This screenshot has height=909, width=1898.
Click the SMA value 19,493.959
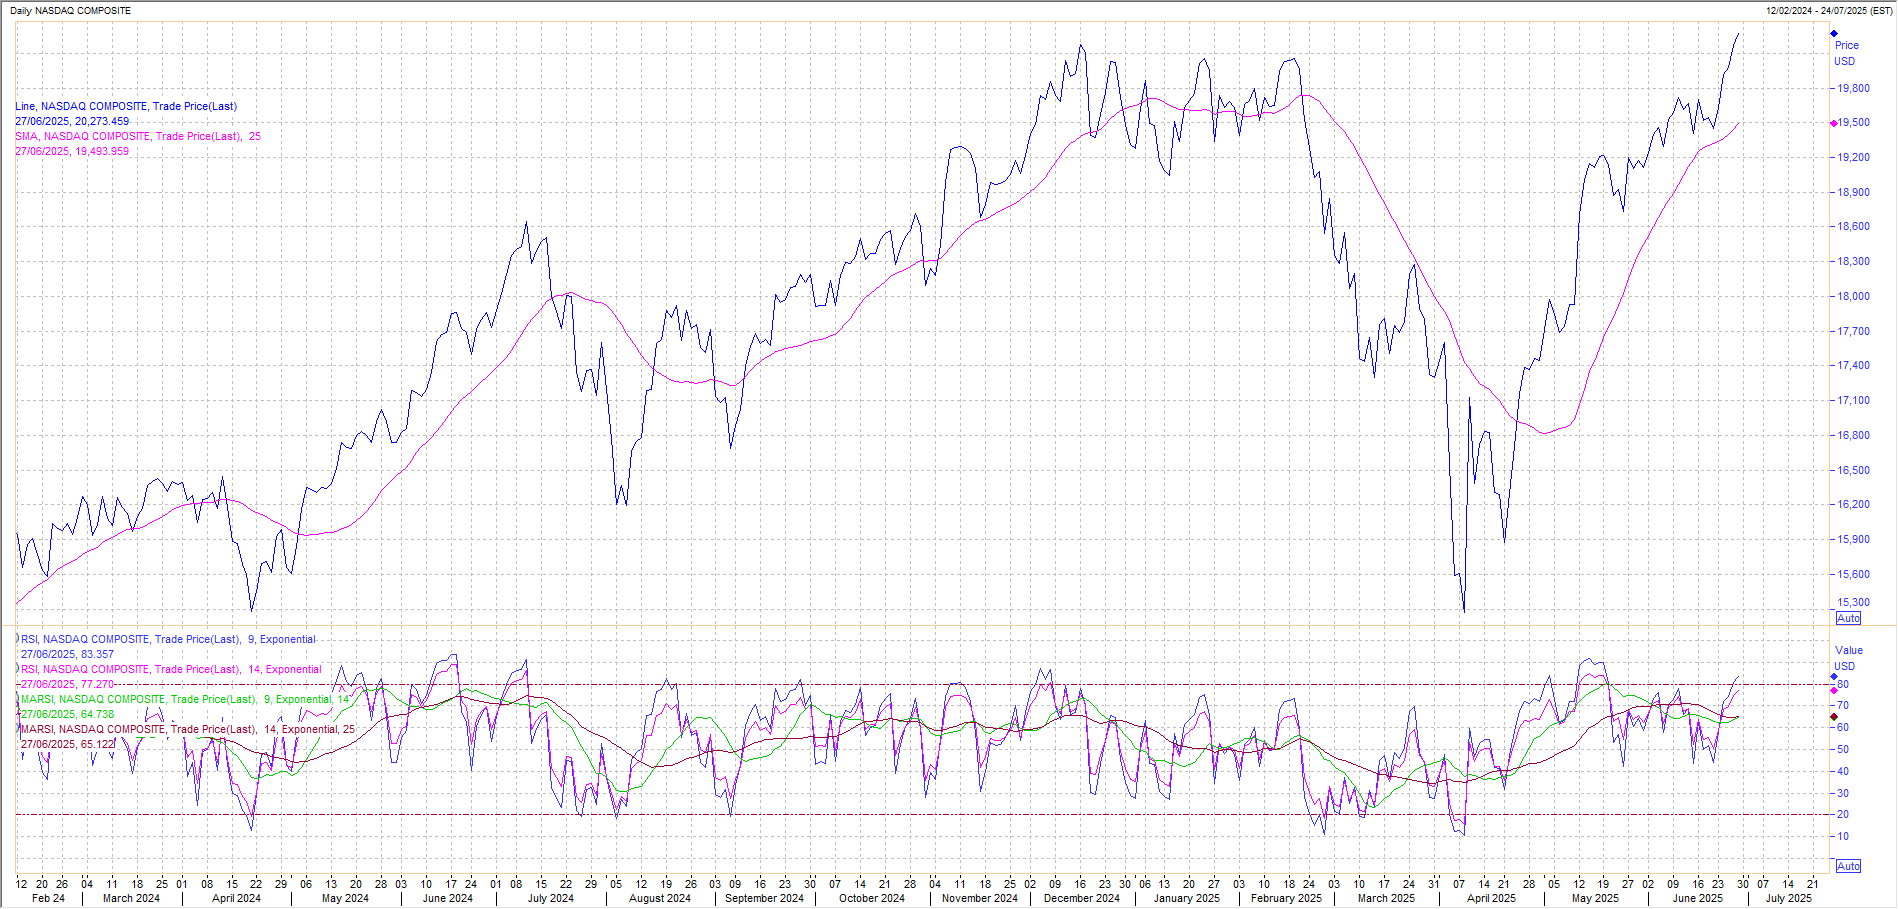pos(102,151)
